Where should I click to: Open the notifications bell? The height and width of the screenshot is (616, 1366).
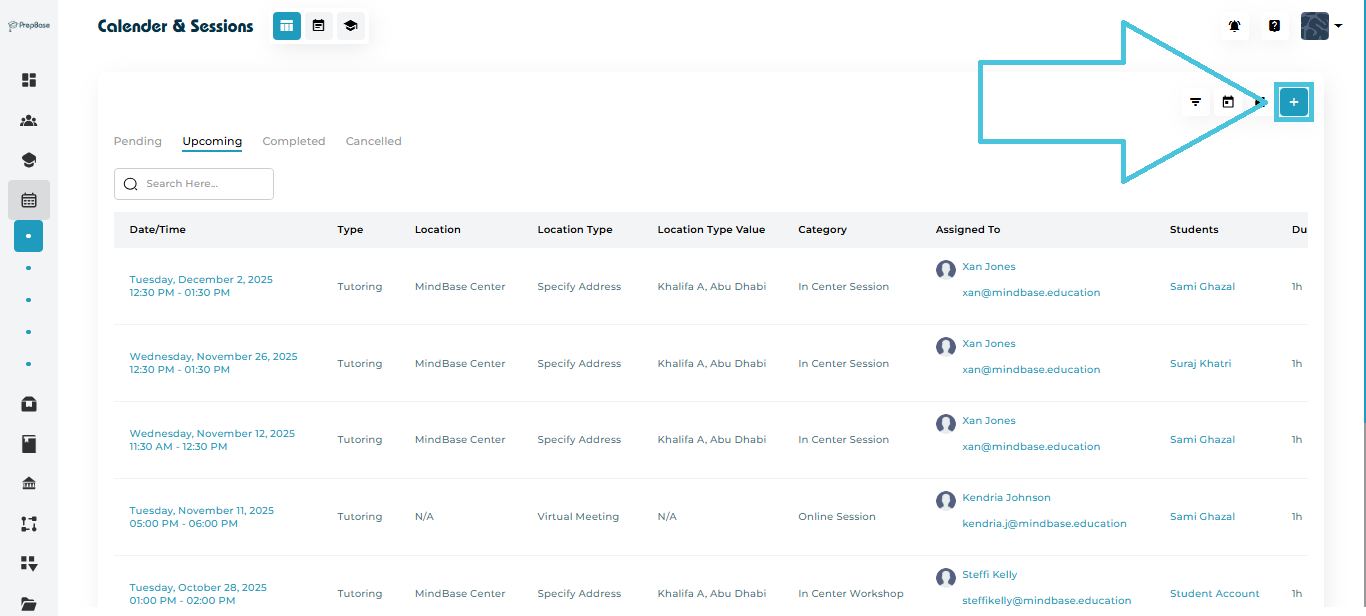point(1235,26)
